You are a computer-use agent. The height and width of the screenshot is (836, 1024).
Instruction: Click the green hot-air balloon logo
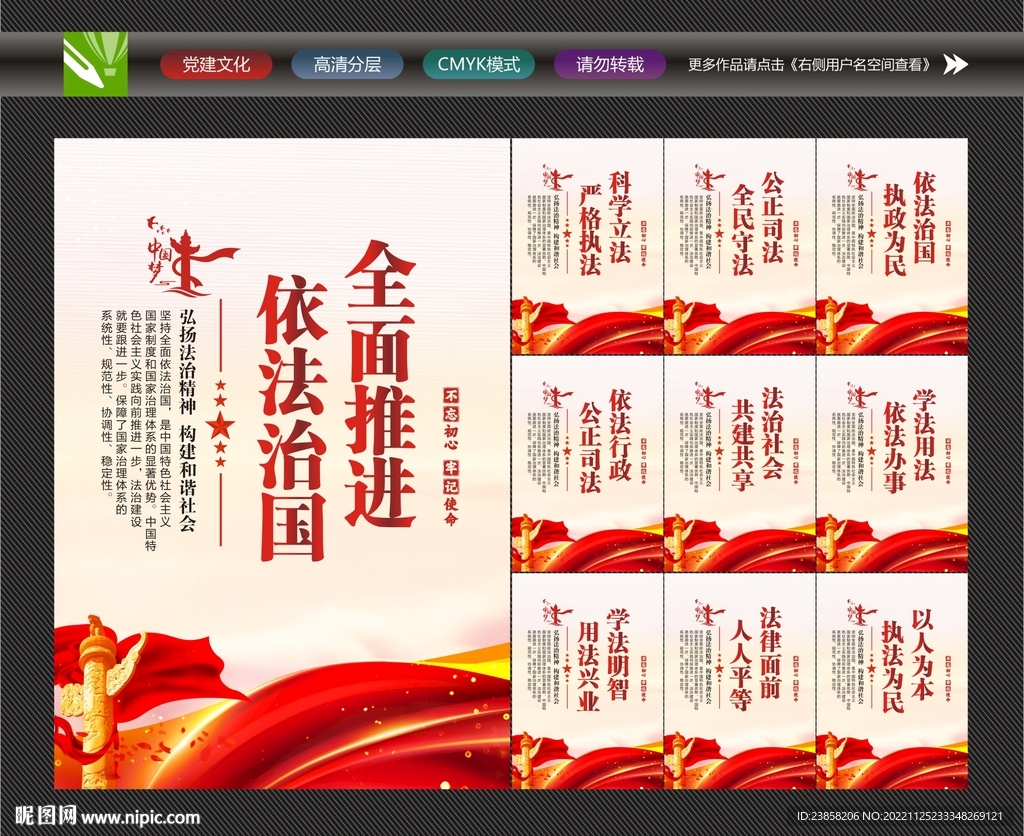click(95, 64)
